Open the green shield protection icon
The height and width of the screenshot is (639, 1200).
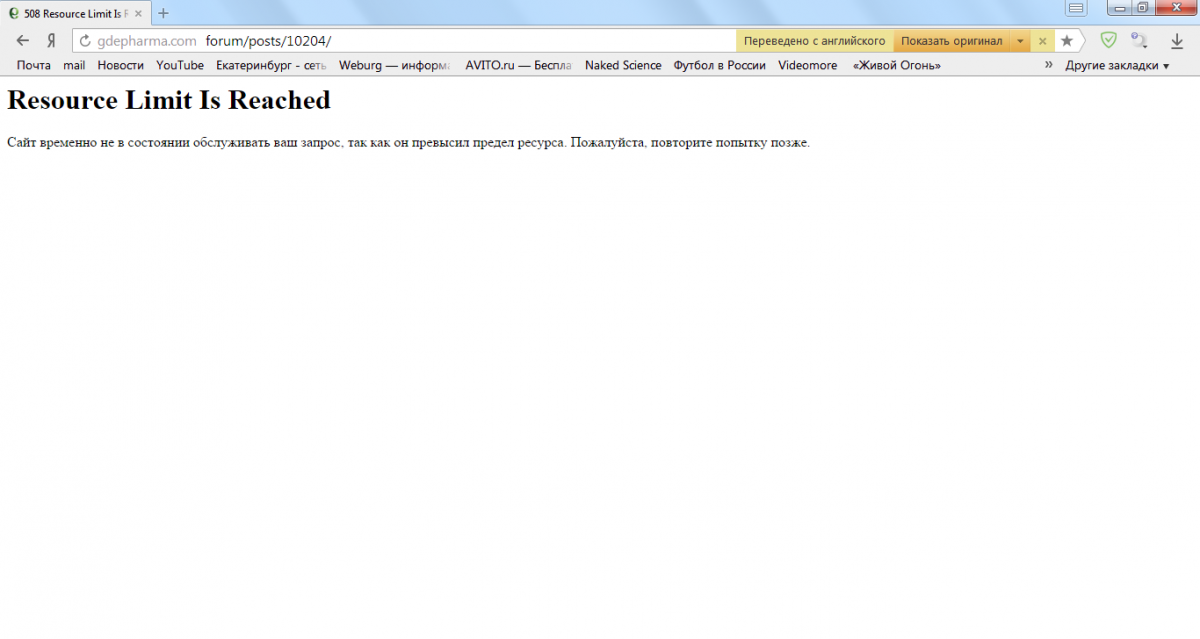tap(1108, 40)
